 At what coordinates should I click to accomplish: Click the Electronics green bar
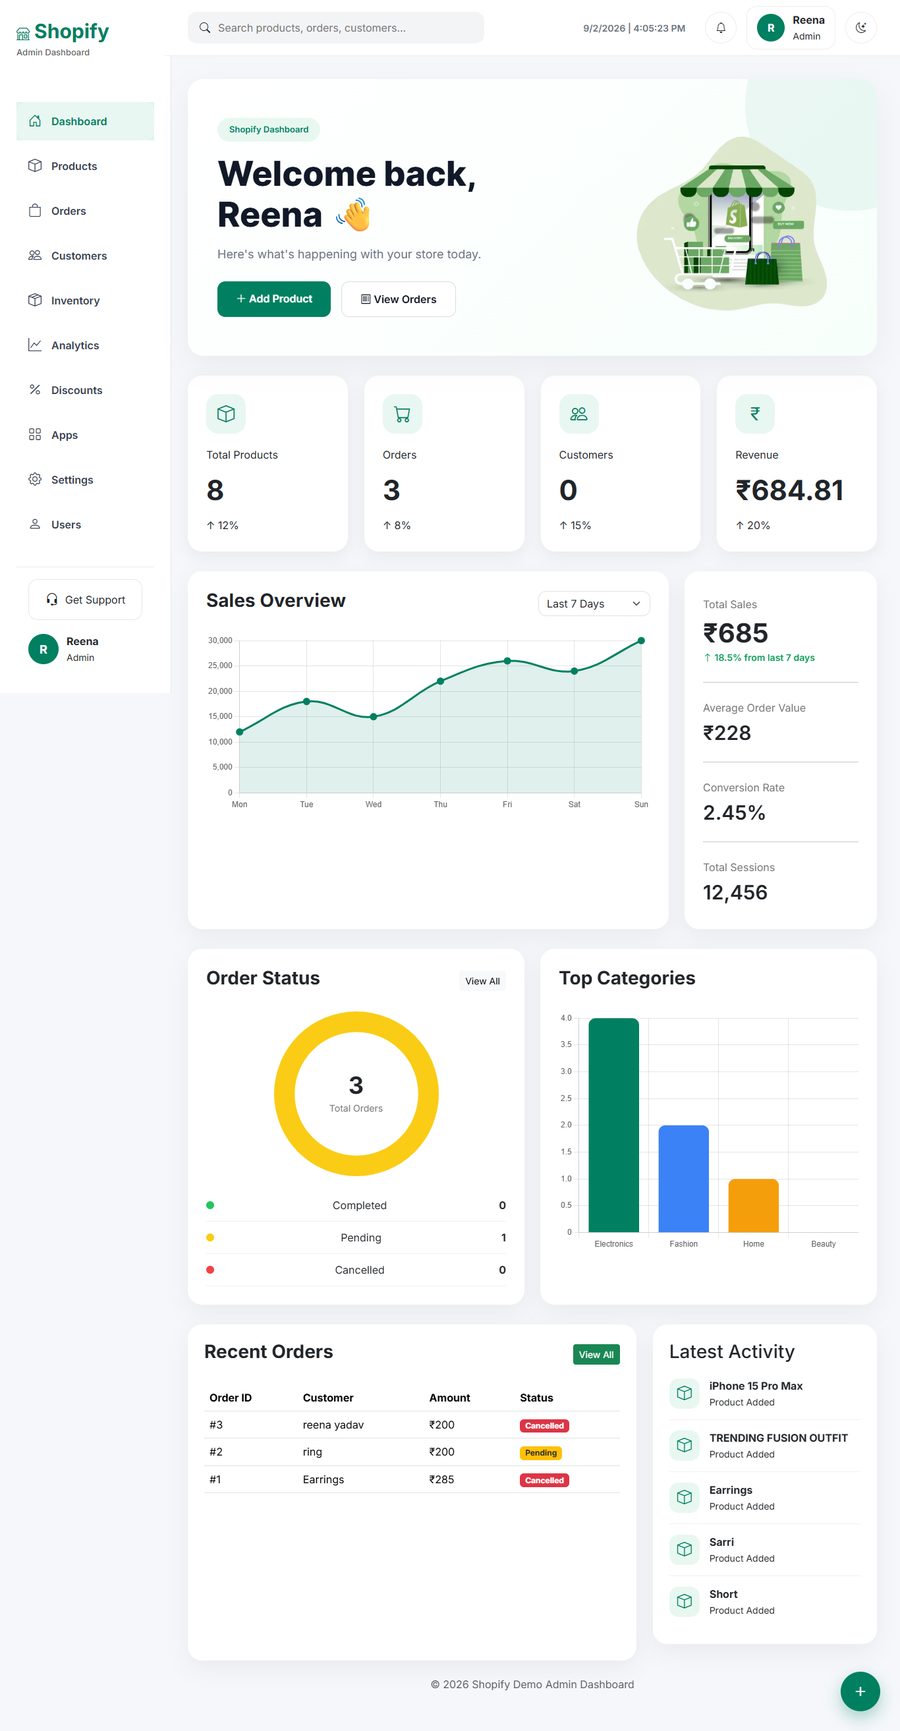pos(614,1125)
